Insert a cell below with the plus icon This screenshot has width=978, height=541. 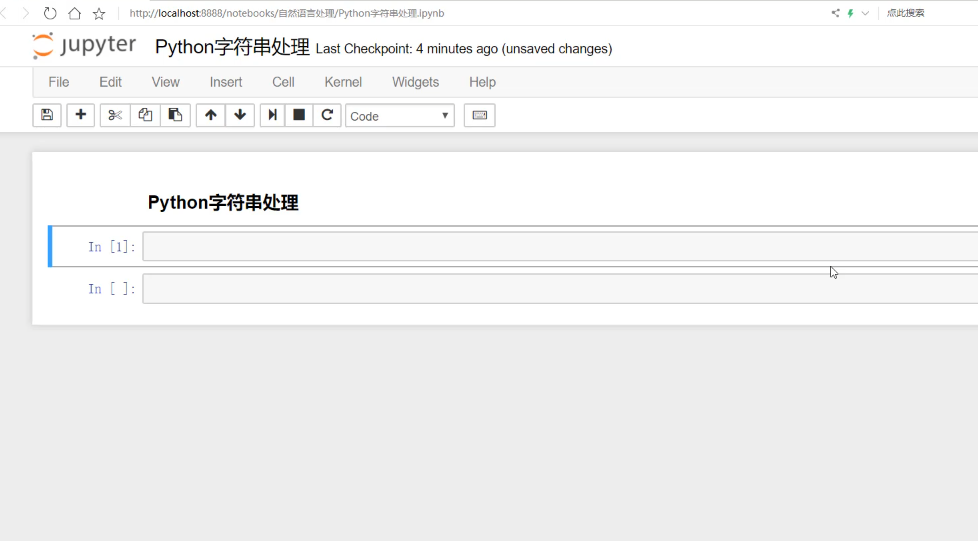(x=81, y=115)
